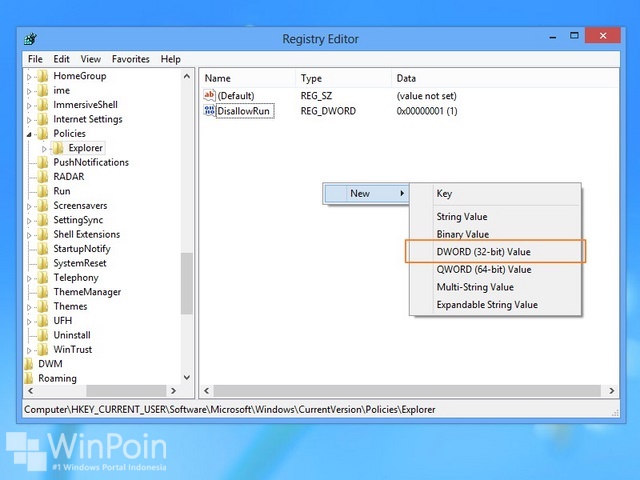
Task: Click the Uninstall folder icon
Action: click(43, 335)
